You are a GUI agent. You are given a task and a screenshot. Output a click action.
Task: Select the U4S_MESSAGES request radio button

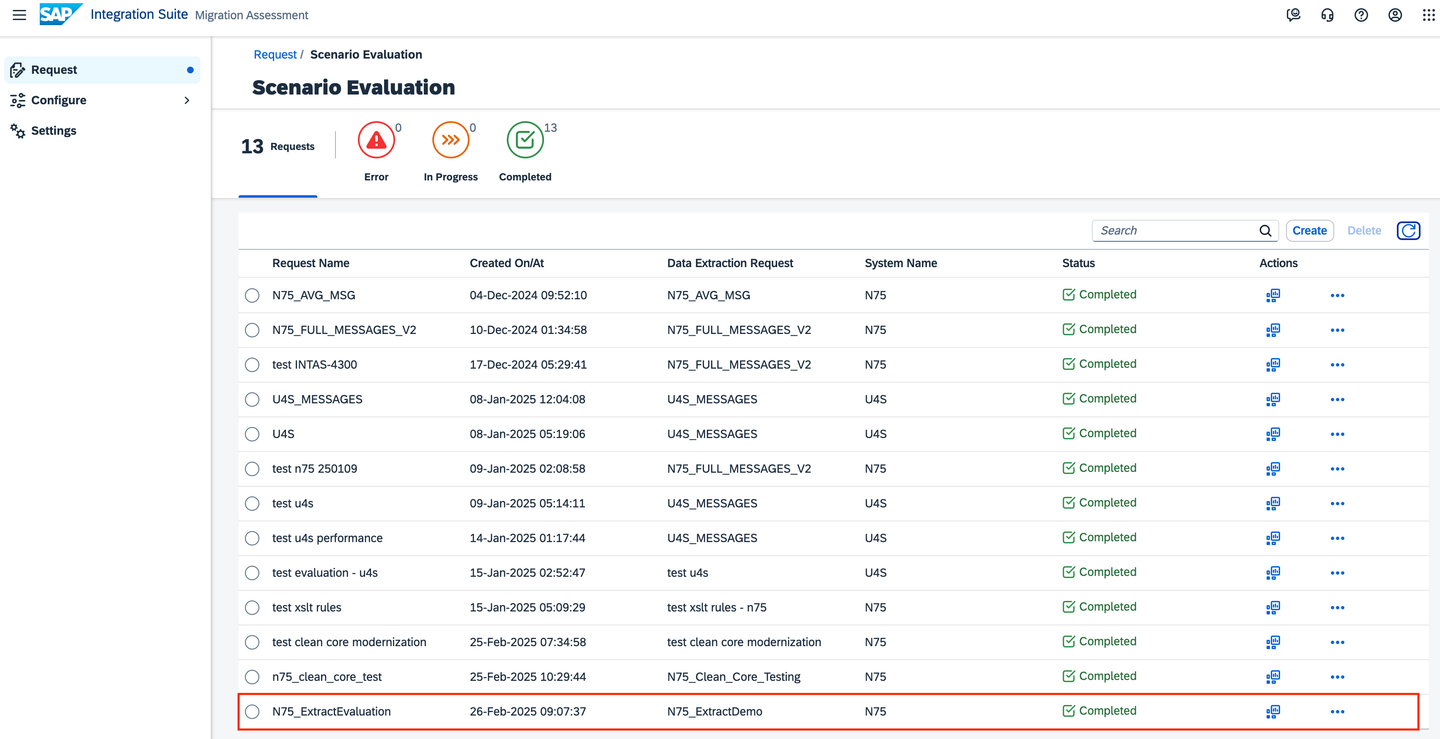point(252,400)
